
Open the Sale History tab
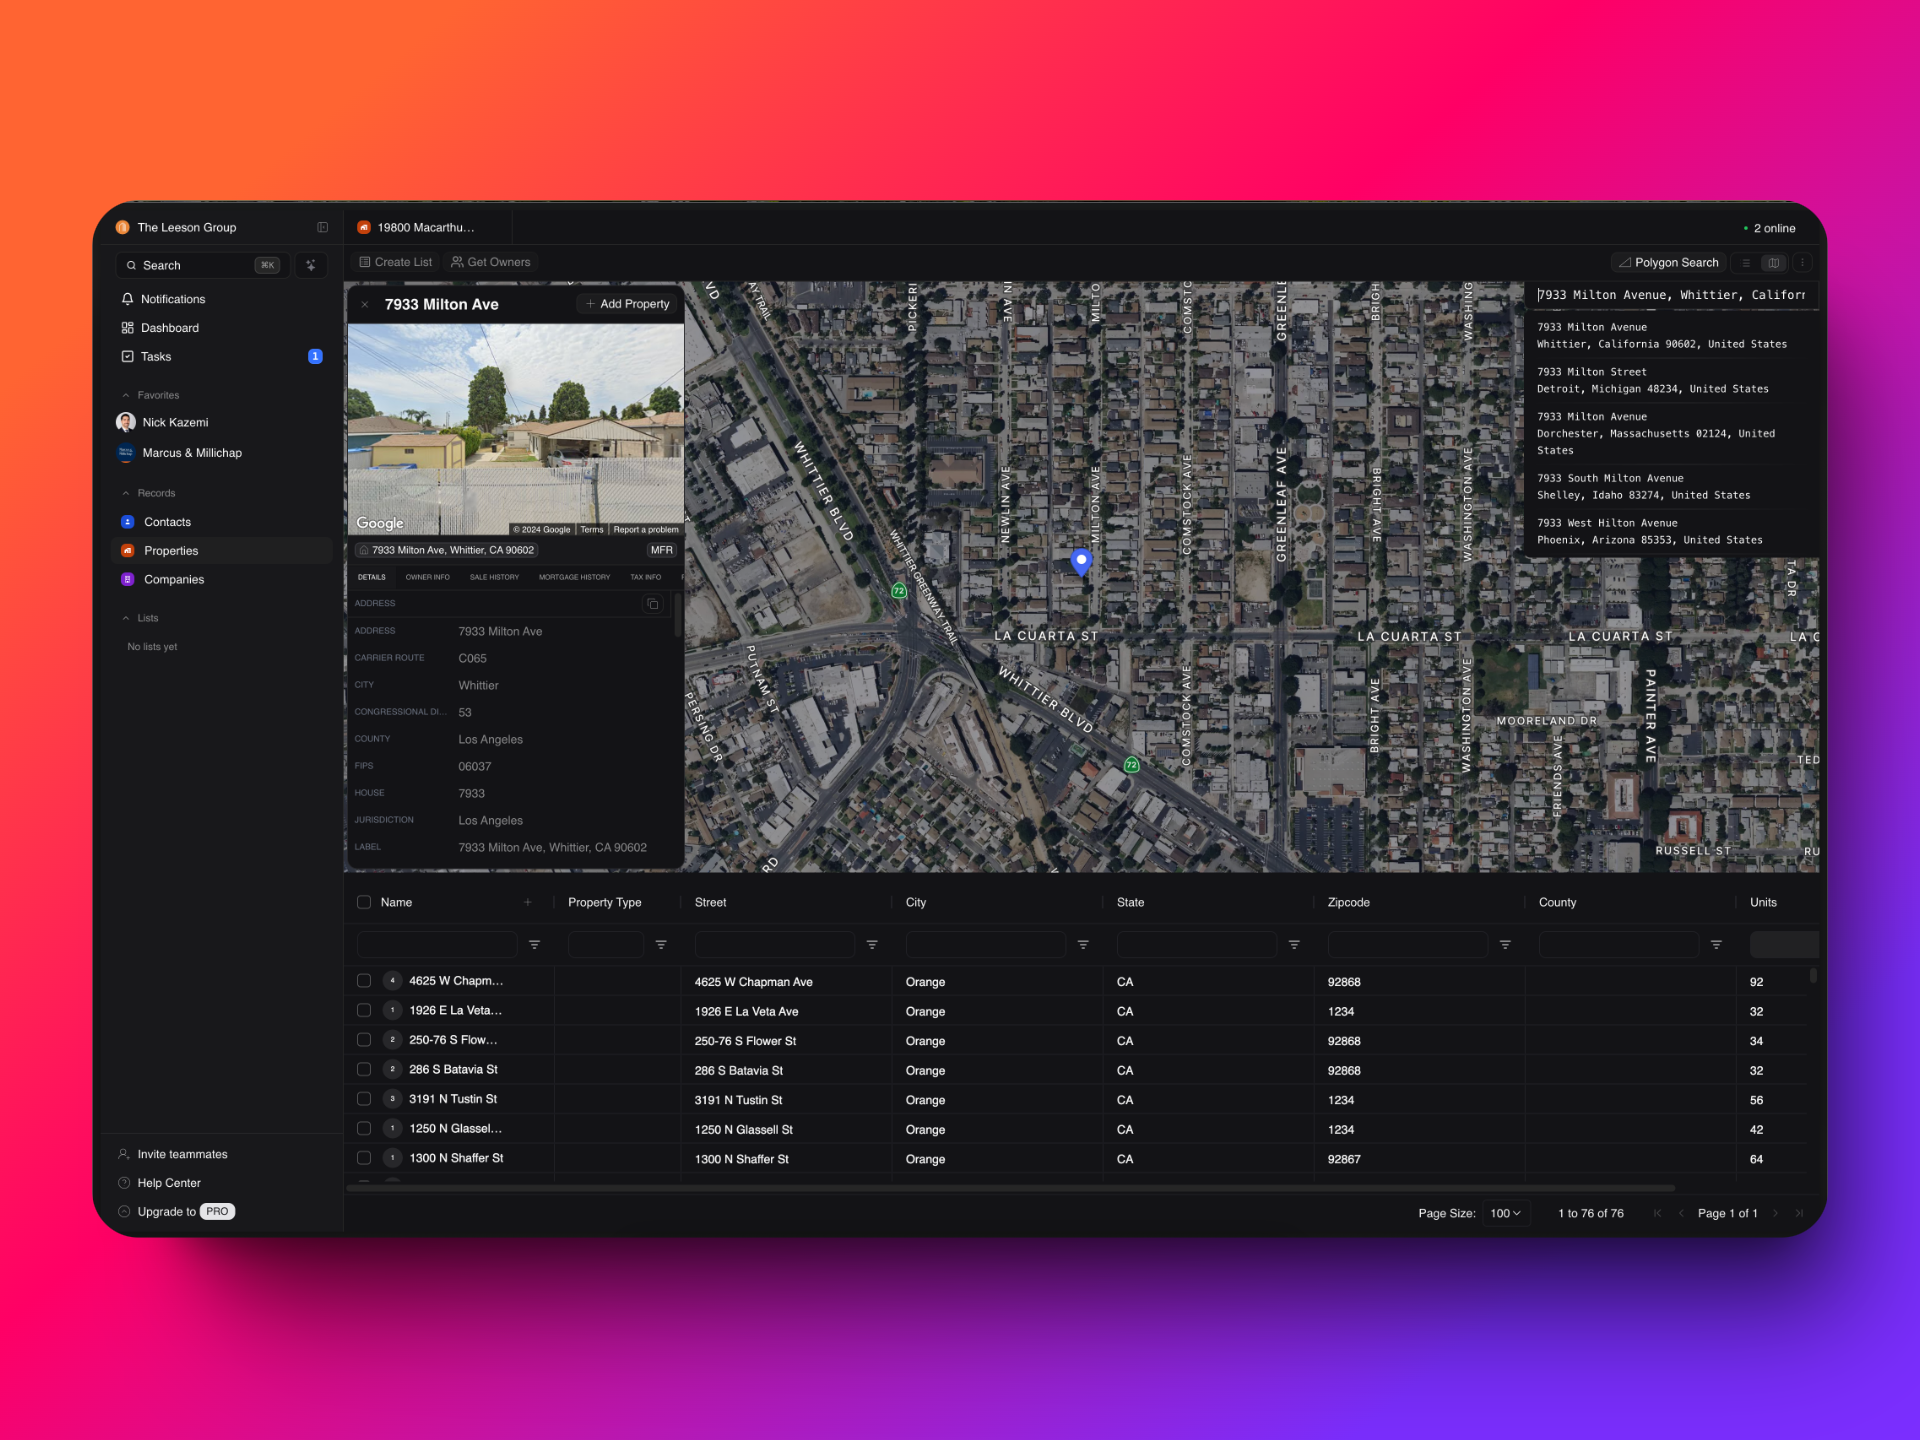click(x=494, y=577)
